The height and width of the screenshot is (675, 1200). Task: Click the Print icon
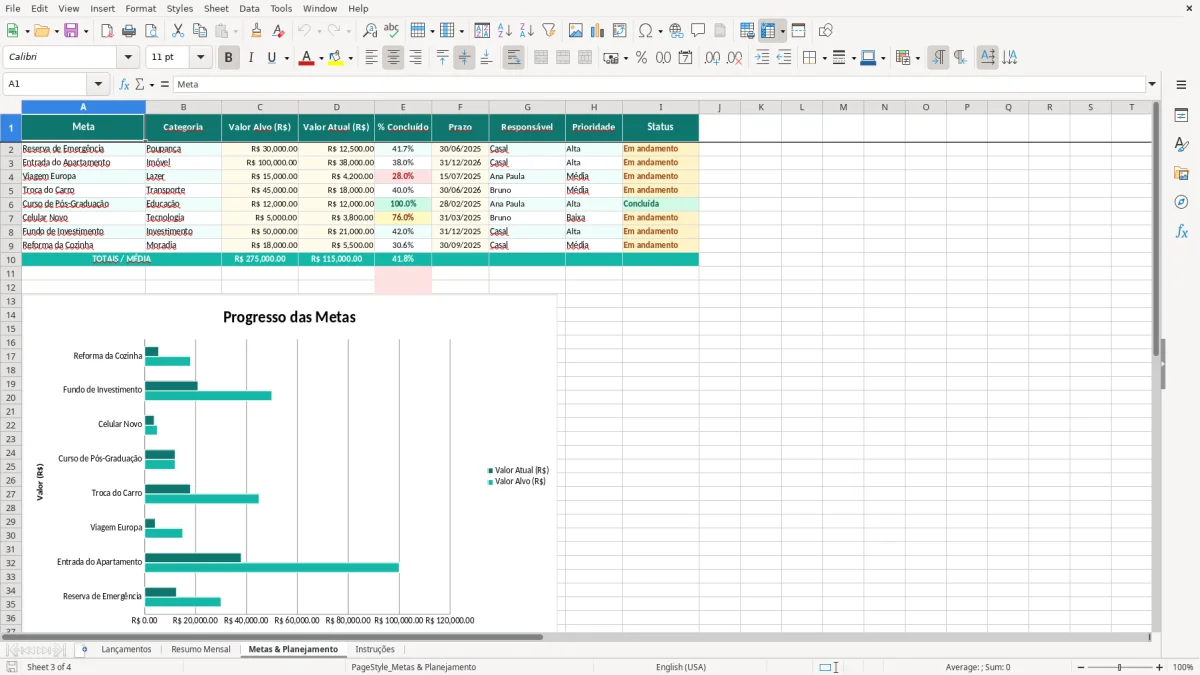128,31
